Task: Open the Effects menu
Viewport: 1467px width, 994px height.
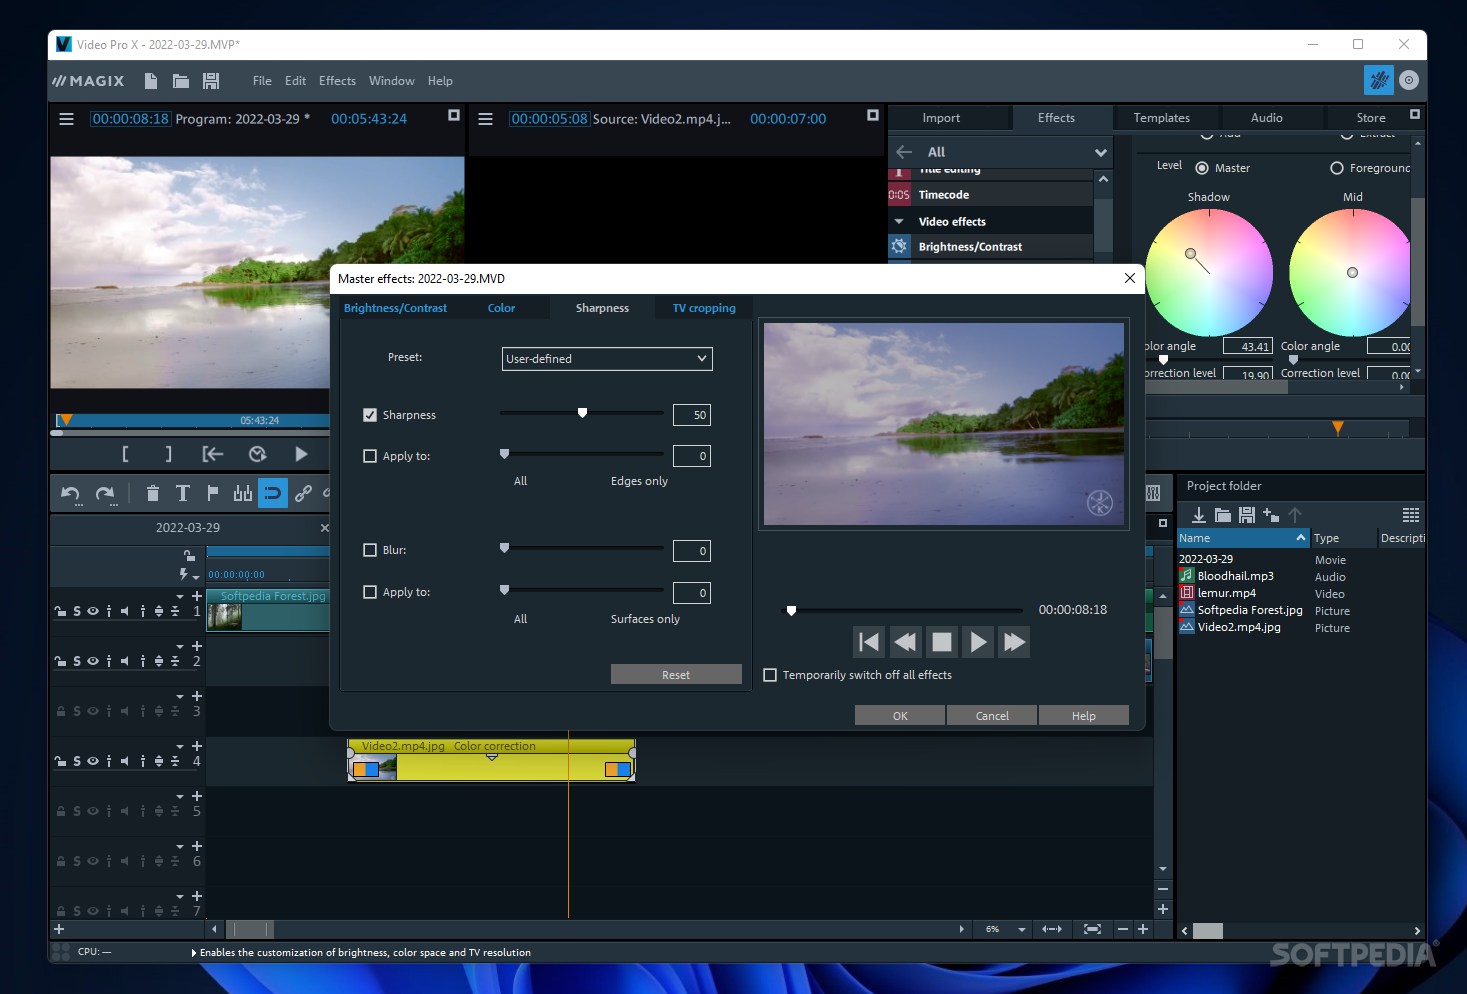Action: tap(337, 80)
